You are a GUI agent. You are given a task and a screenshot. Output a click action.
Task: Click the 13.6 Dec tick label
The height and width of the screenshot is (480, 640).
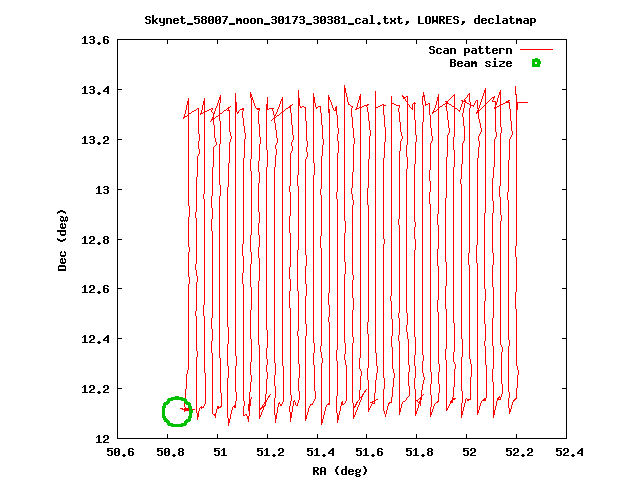(96, 40)
